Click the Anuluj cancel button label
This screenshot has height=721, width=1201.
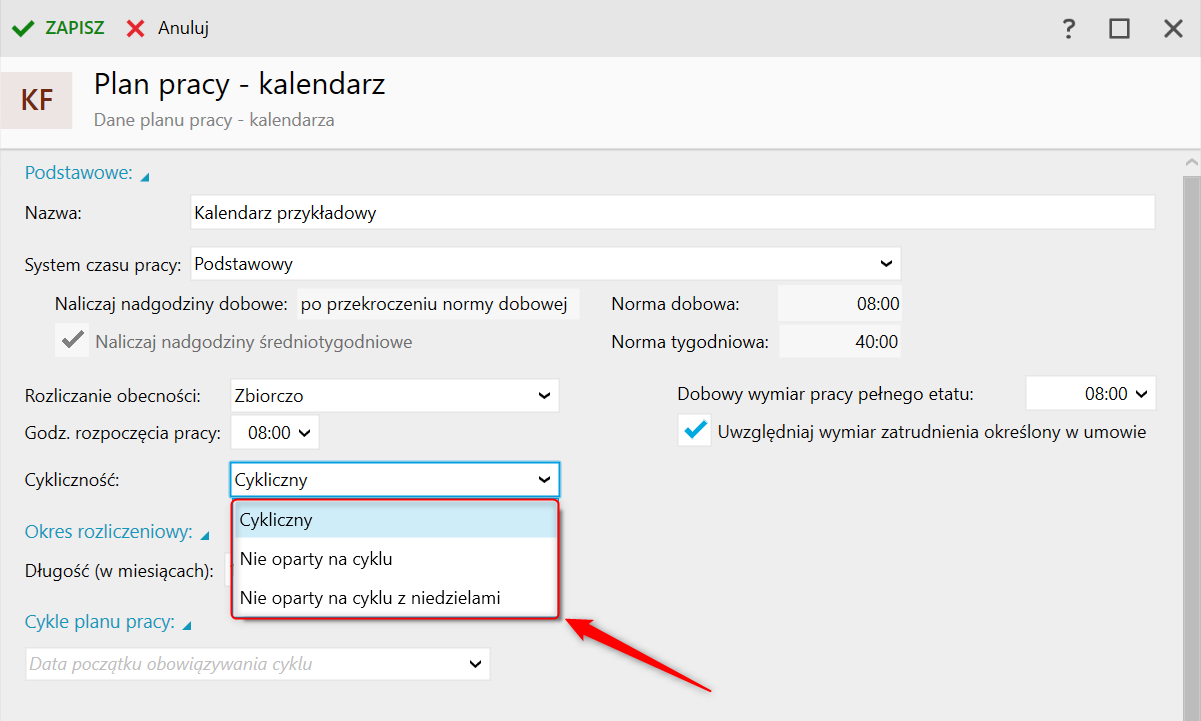click(x=183, y=28)
